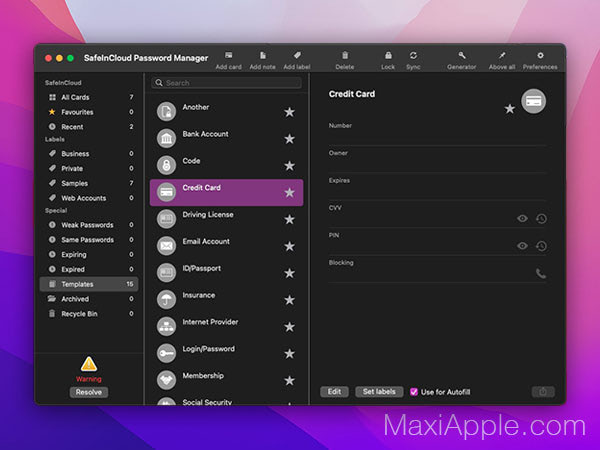The height and width of the screenshot is (450, 600).
Task: Open Preferences gear icon
Action: coord(540,55)
